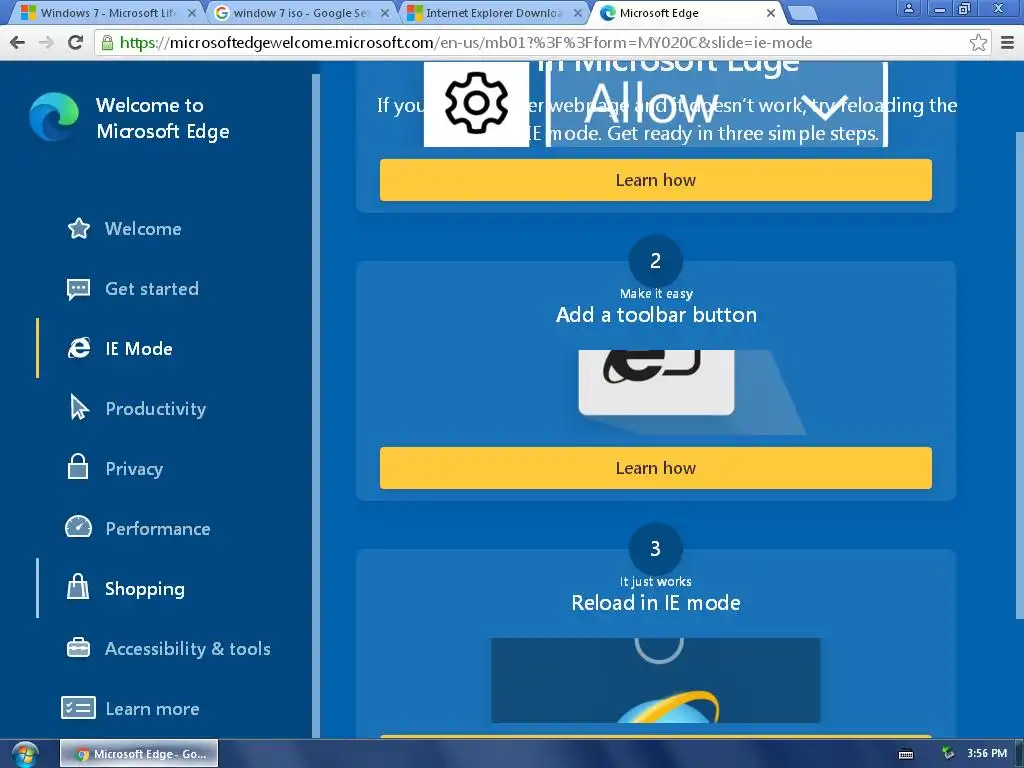Click the Welcome to Microsoft Edge title
1024x768 pixels.
click(x=163, y=118)
